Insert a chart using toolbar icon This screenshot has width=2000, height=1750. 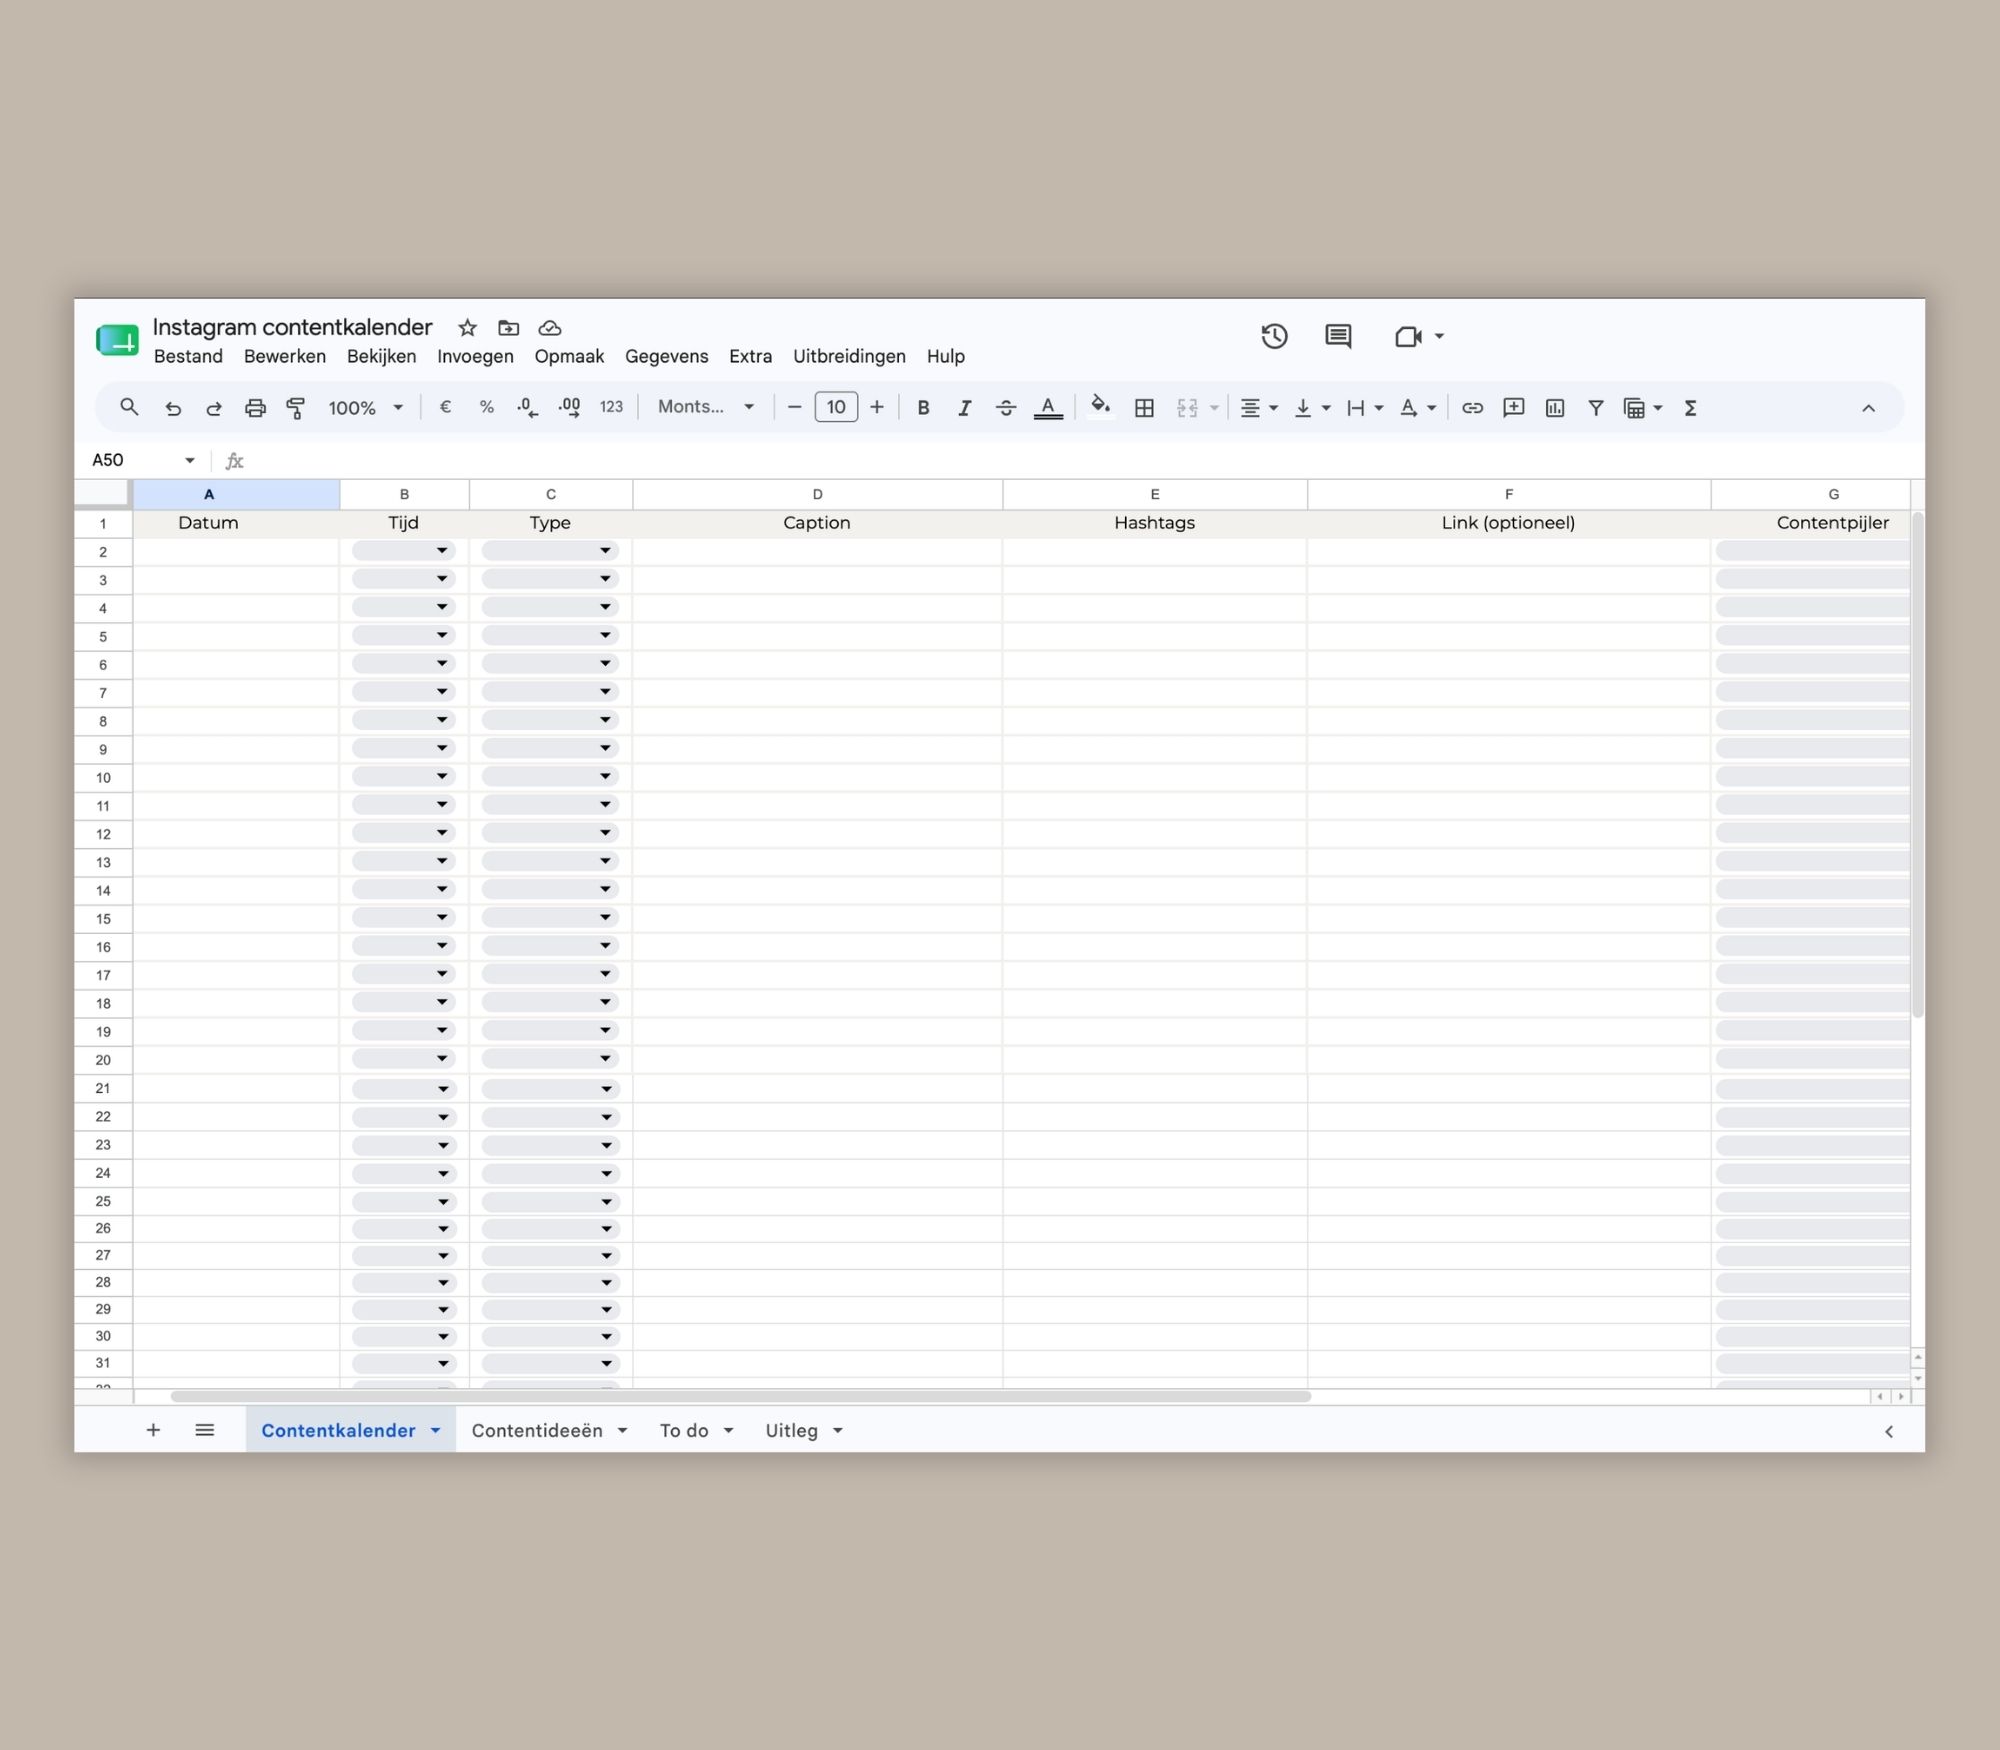point(1554,408)
